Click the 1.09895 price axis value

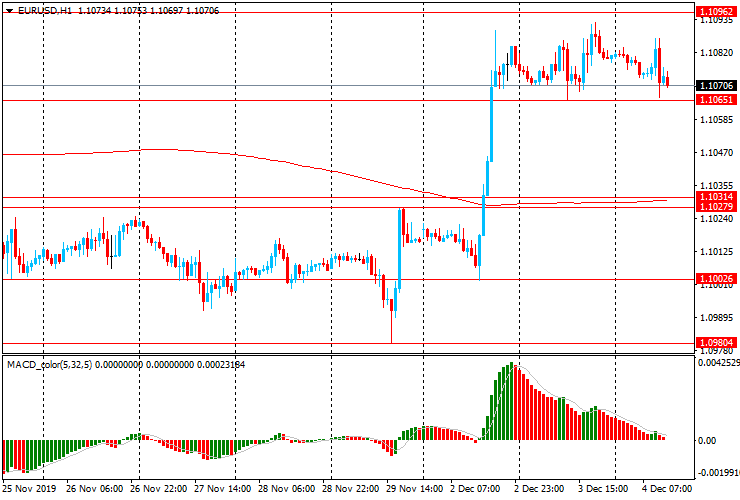pyautogui.click(x=717, y=318)
